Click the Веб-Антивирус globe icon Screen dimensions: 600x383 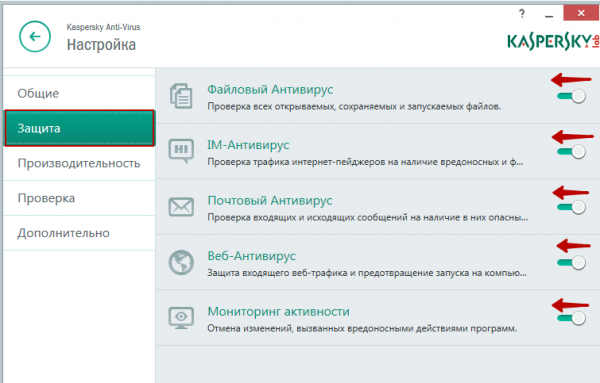tap(181, 262)
